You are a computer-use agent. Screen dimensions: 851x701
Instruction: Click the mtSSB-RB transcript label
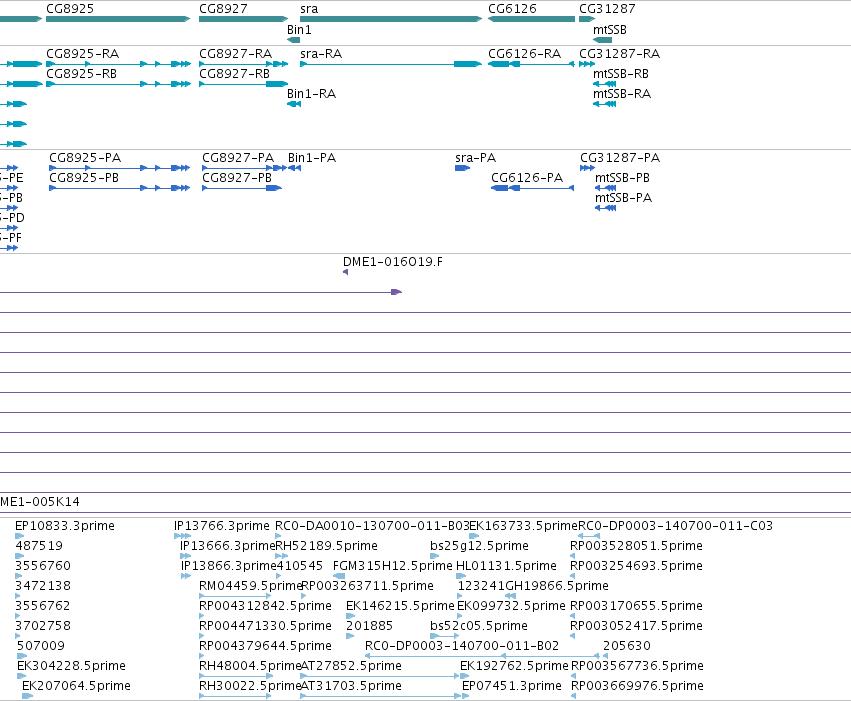pos(621,74)
